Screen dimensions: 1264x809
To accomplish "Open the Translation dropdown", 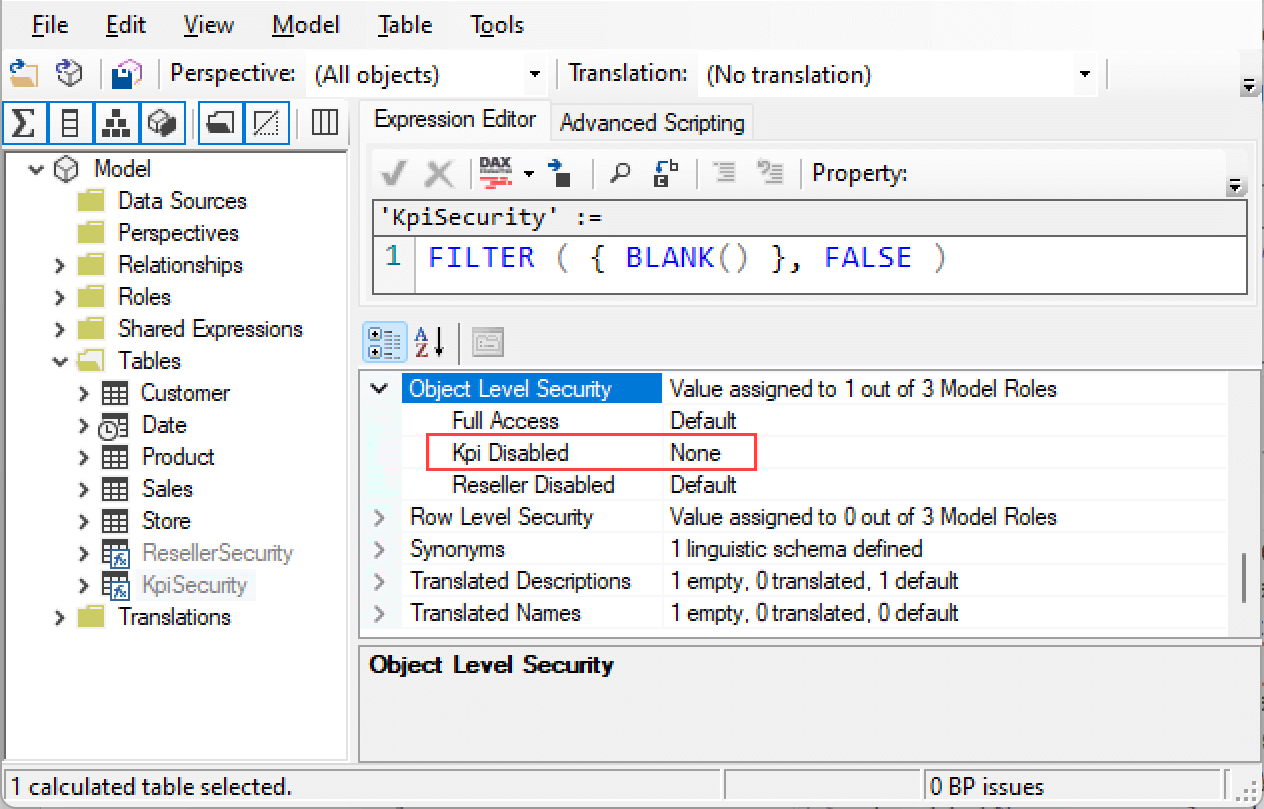I will [1085, 73].
